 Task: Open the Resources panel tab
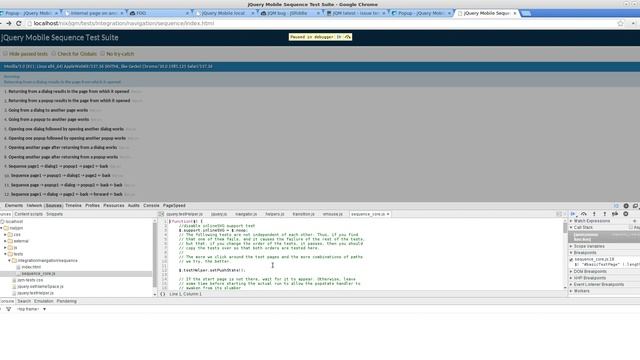(x=114, y=206)
